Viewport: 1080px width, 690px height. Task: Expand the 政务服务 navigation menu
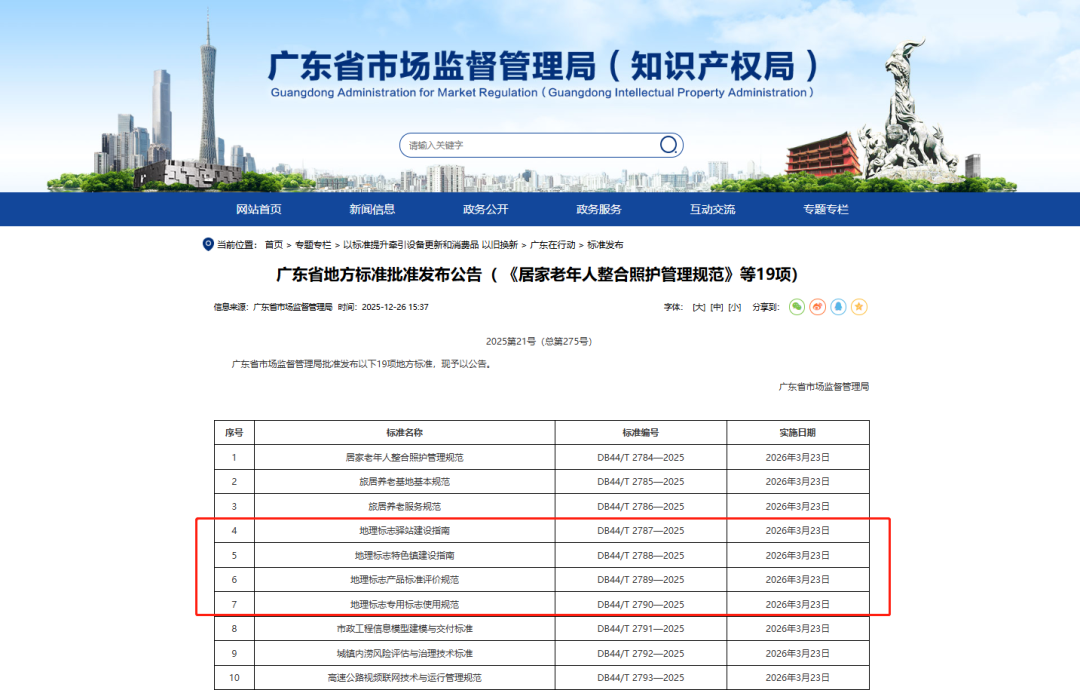pyautogui.click(x=599, y=209)
